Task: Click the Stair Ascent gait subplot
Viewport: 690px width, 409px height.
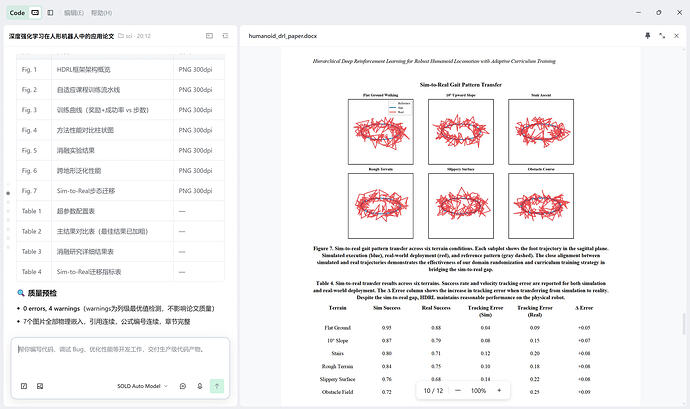Action: point(541,132)
